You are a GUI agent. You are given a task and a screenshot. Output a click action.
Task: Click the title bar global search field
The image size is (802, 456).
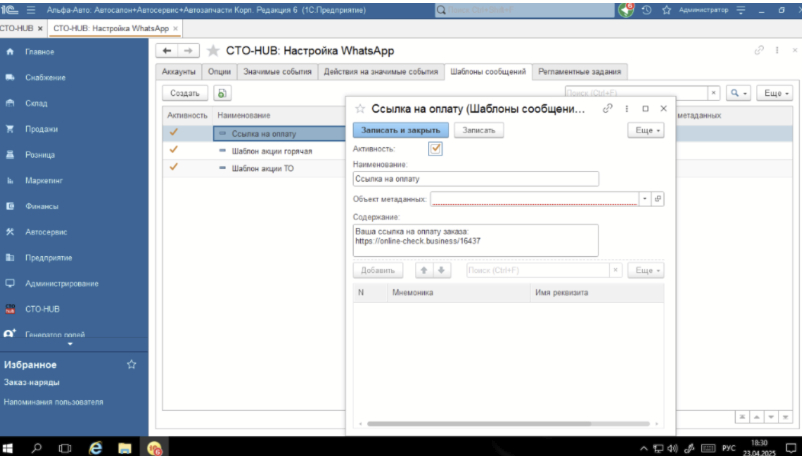[x=524, y=10]
